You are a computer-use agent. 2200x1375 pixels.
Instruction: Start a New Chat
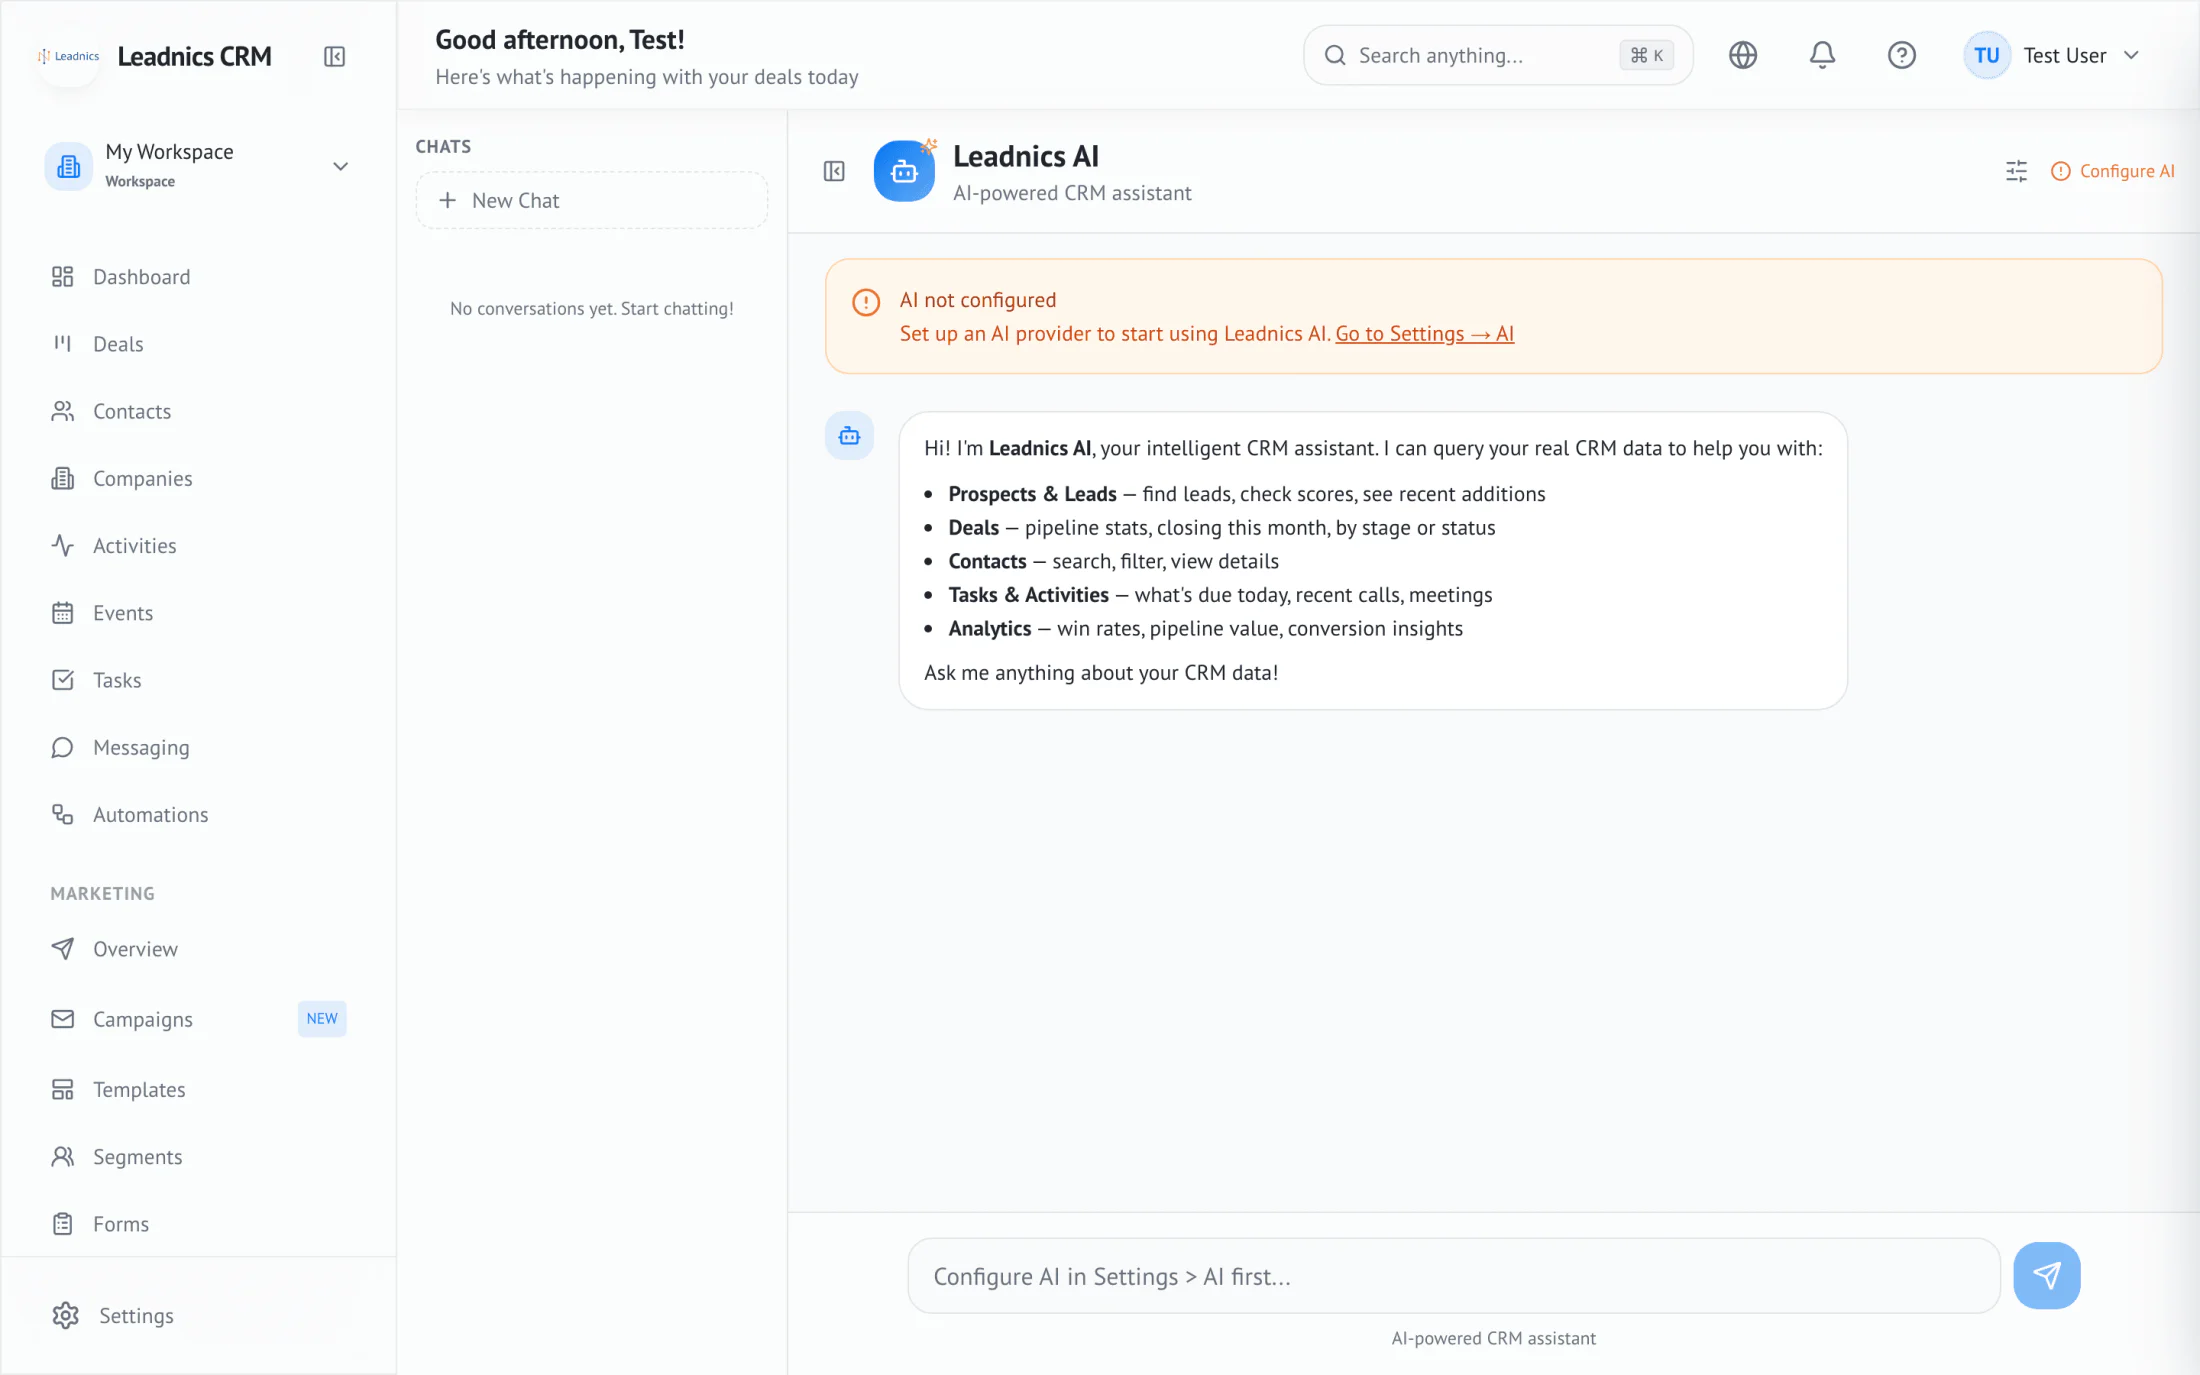[592, 200]
